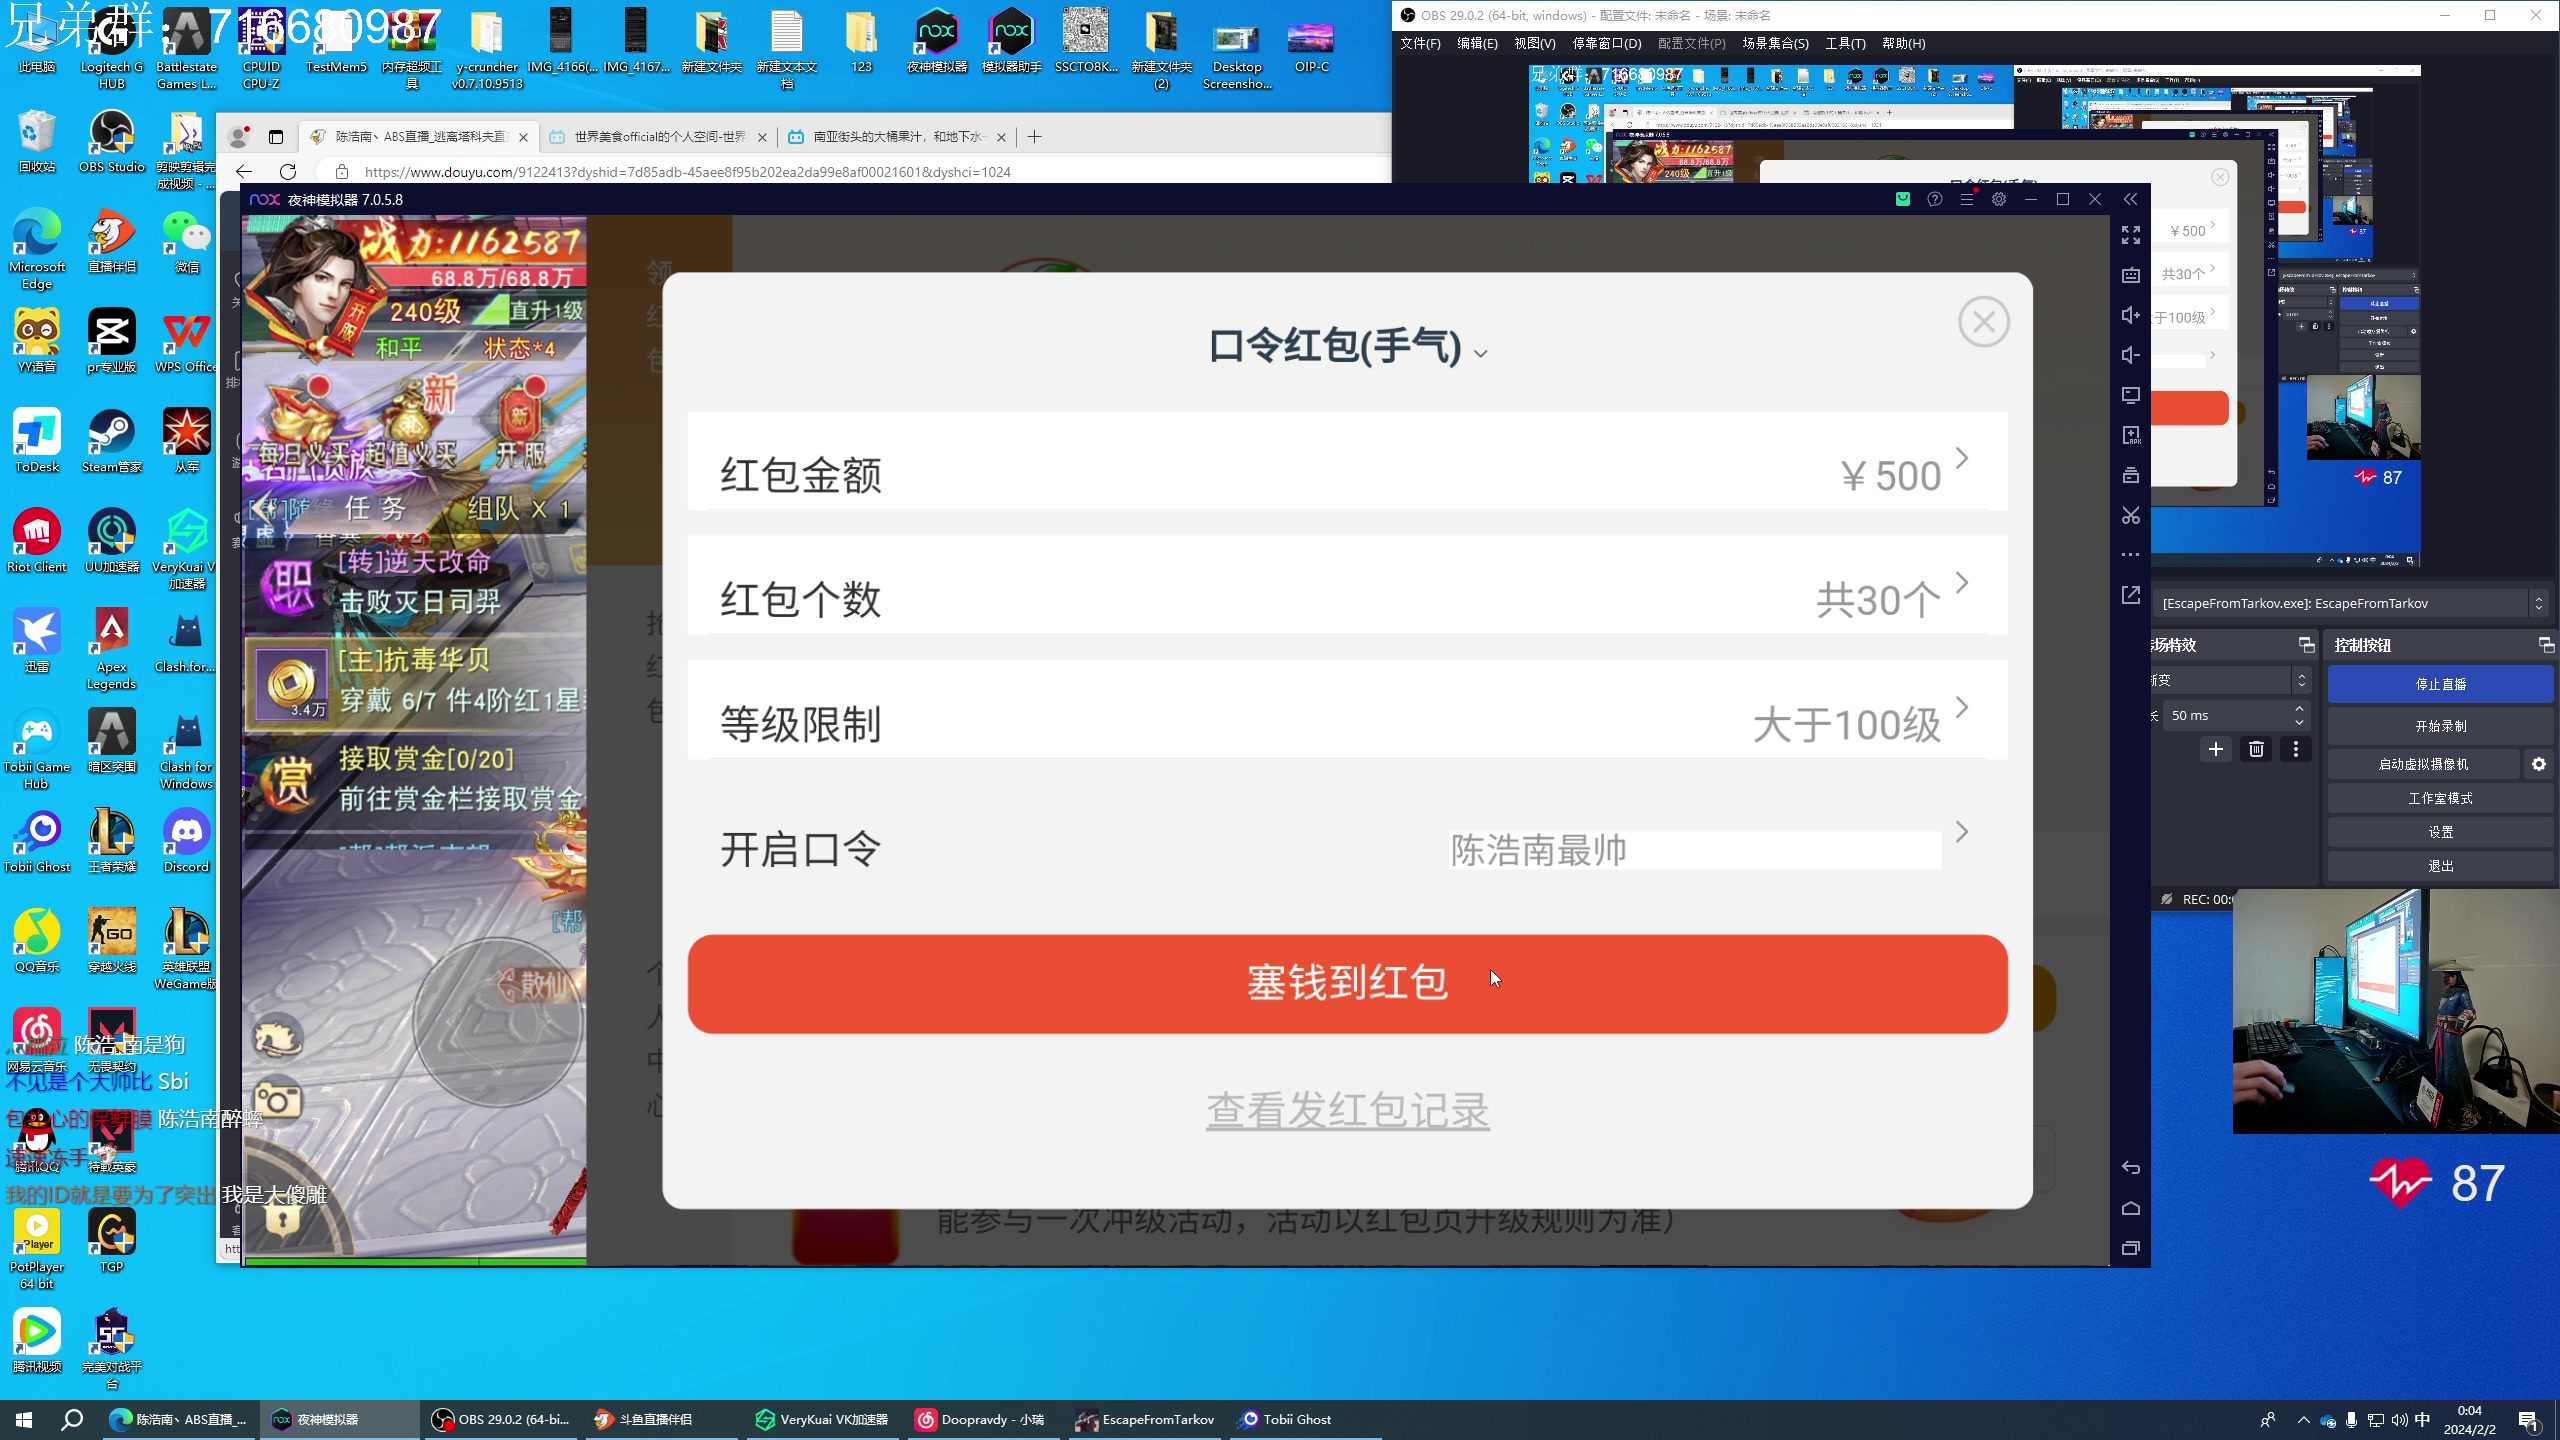Open Nox keyboard mapping icon
Screen dimensions: 2560x1440
pos(2131,275)
